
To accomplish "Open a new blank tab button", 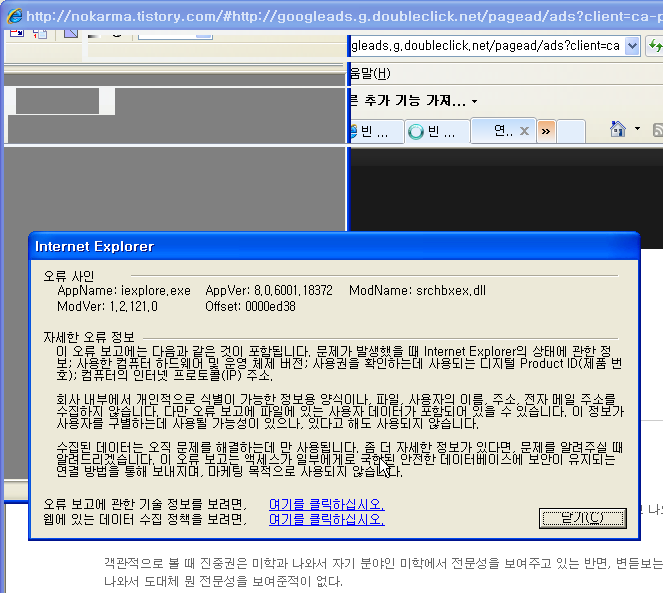I will tap(571, 132).
